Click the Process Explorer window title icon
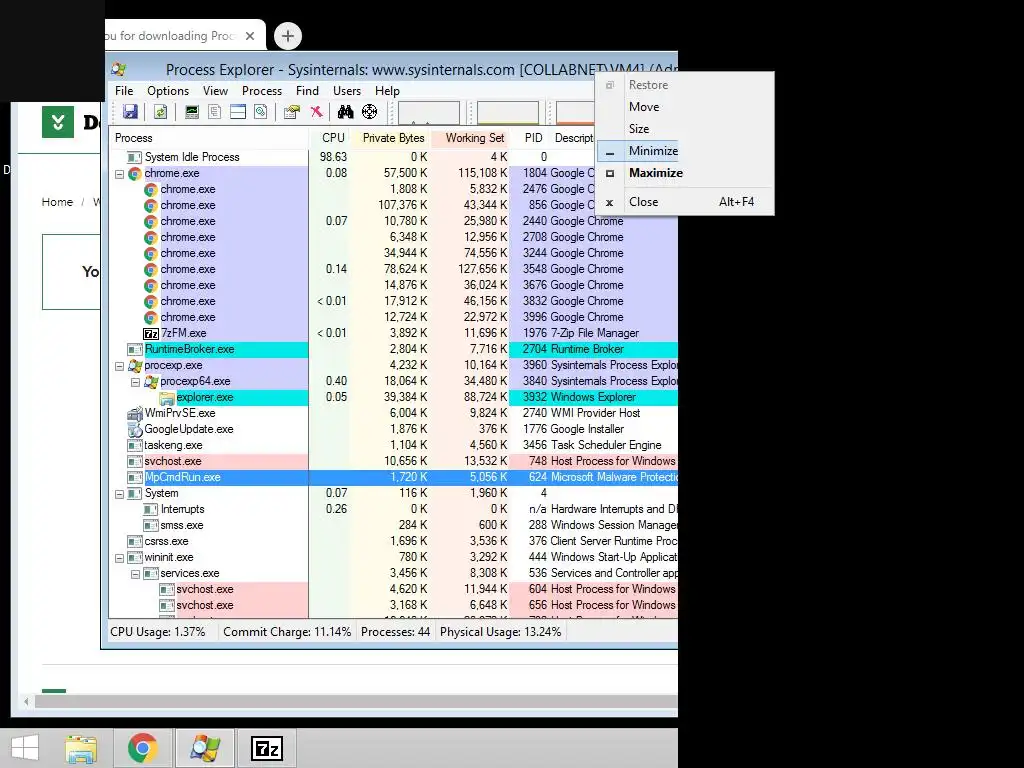 119,69
